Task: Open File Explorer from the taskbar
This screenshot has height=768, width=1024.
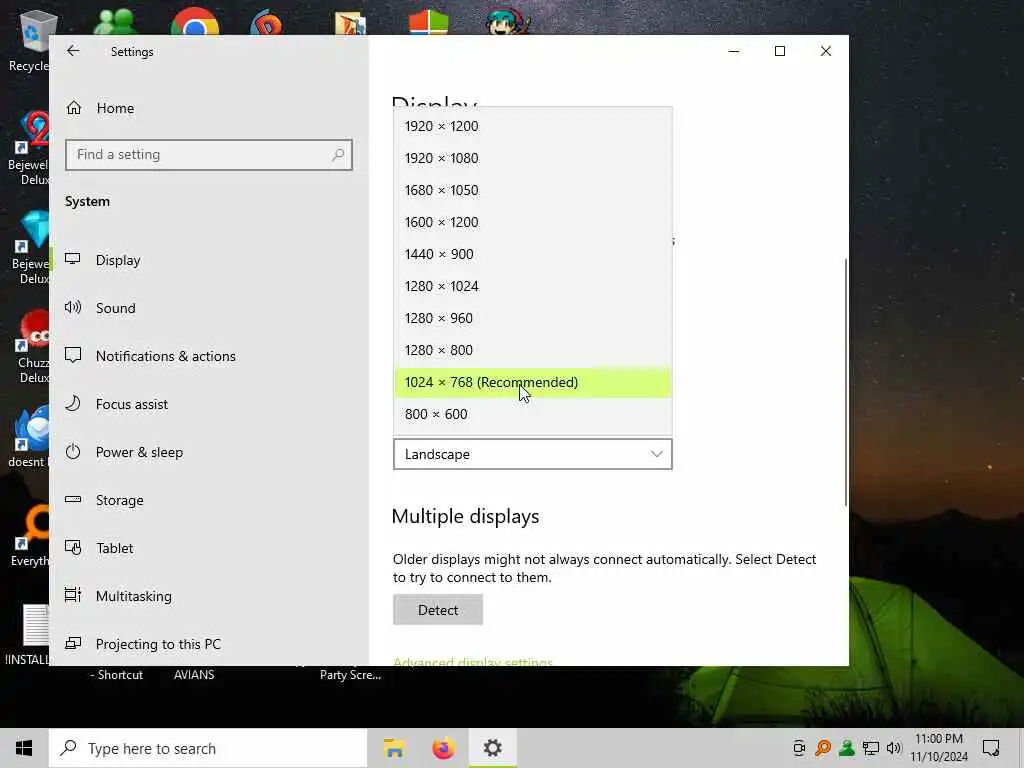Action: pyautogui.click(x=394, y=748)
